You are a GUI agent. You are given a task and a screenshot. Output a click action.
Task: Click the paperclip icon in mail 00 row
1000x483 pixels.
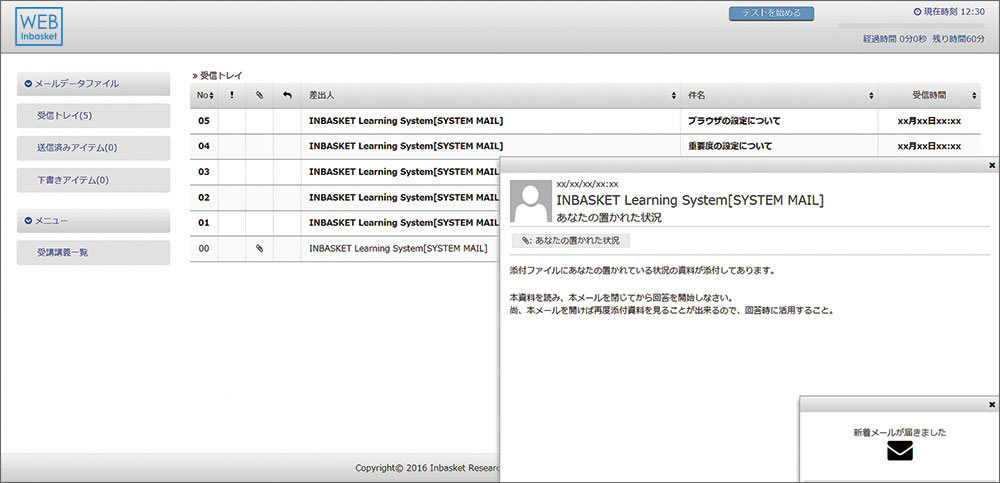click(259, 248)
